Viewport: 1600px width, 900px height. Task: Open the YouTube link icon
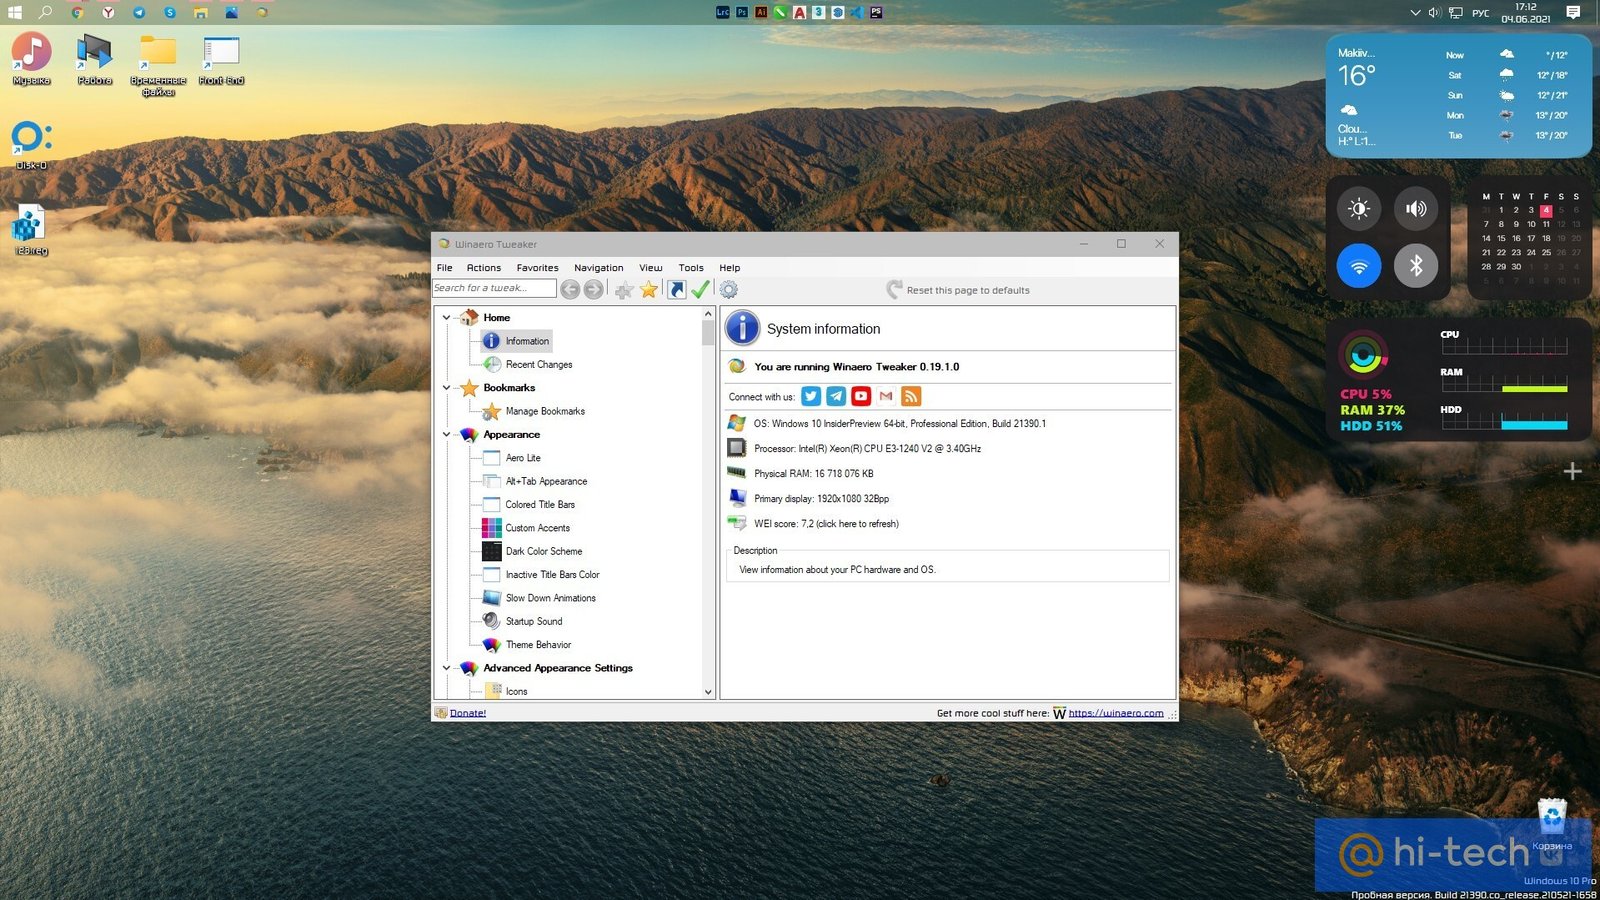(861, 396)
